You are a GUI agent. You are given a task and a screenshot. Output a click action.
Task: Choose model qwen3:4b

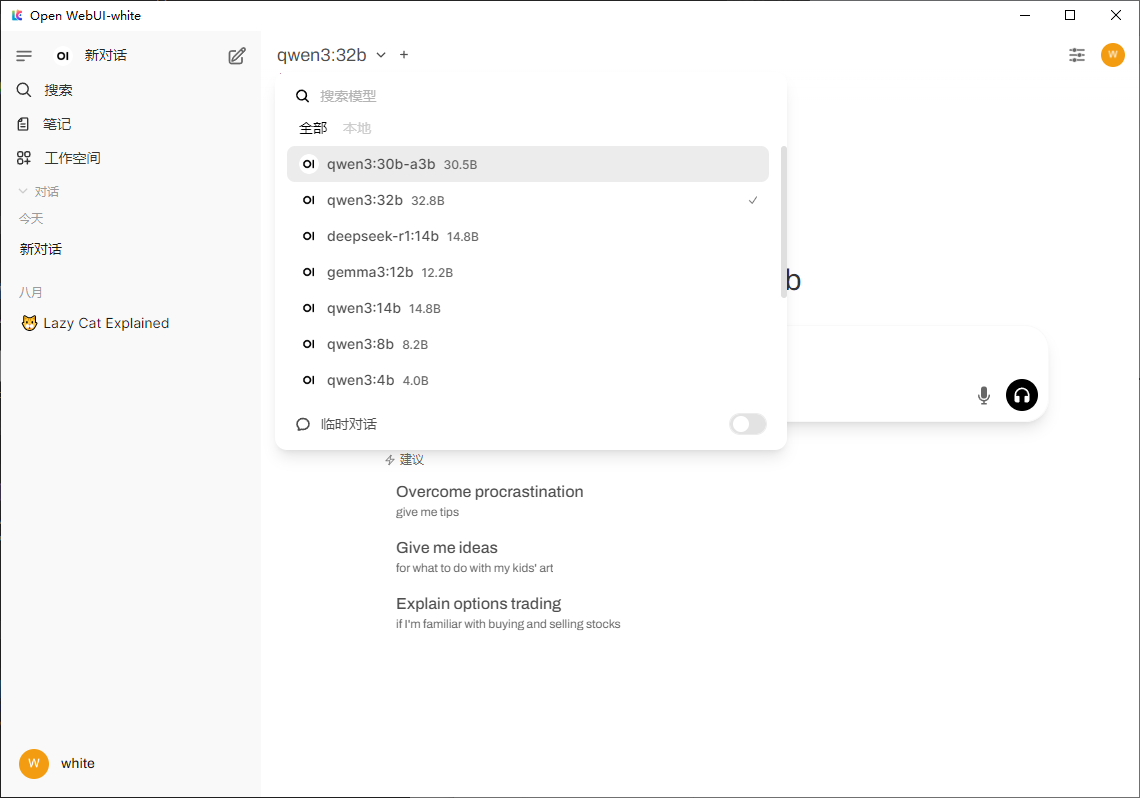(x=528, y=380)
